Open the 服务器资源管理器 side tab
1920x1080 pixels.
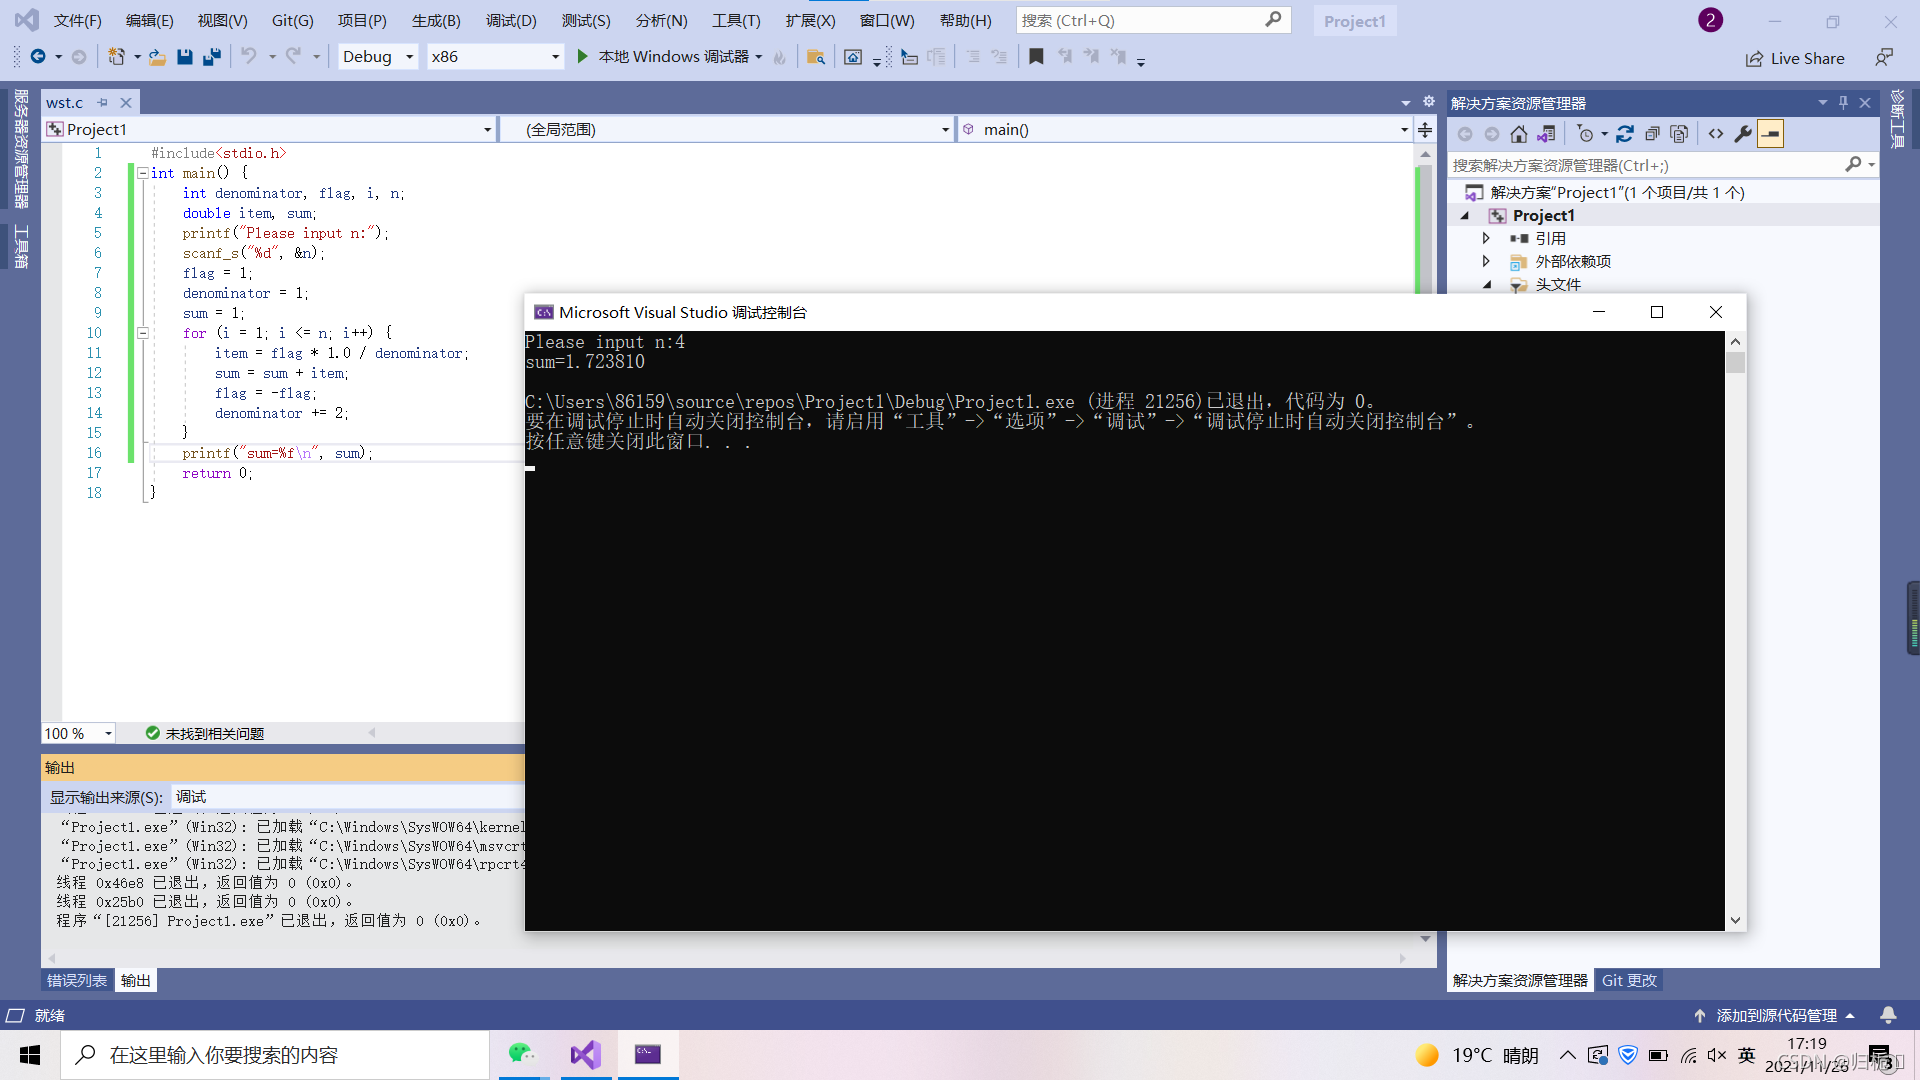[x=20, y=148]
